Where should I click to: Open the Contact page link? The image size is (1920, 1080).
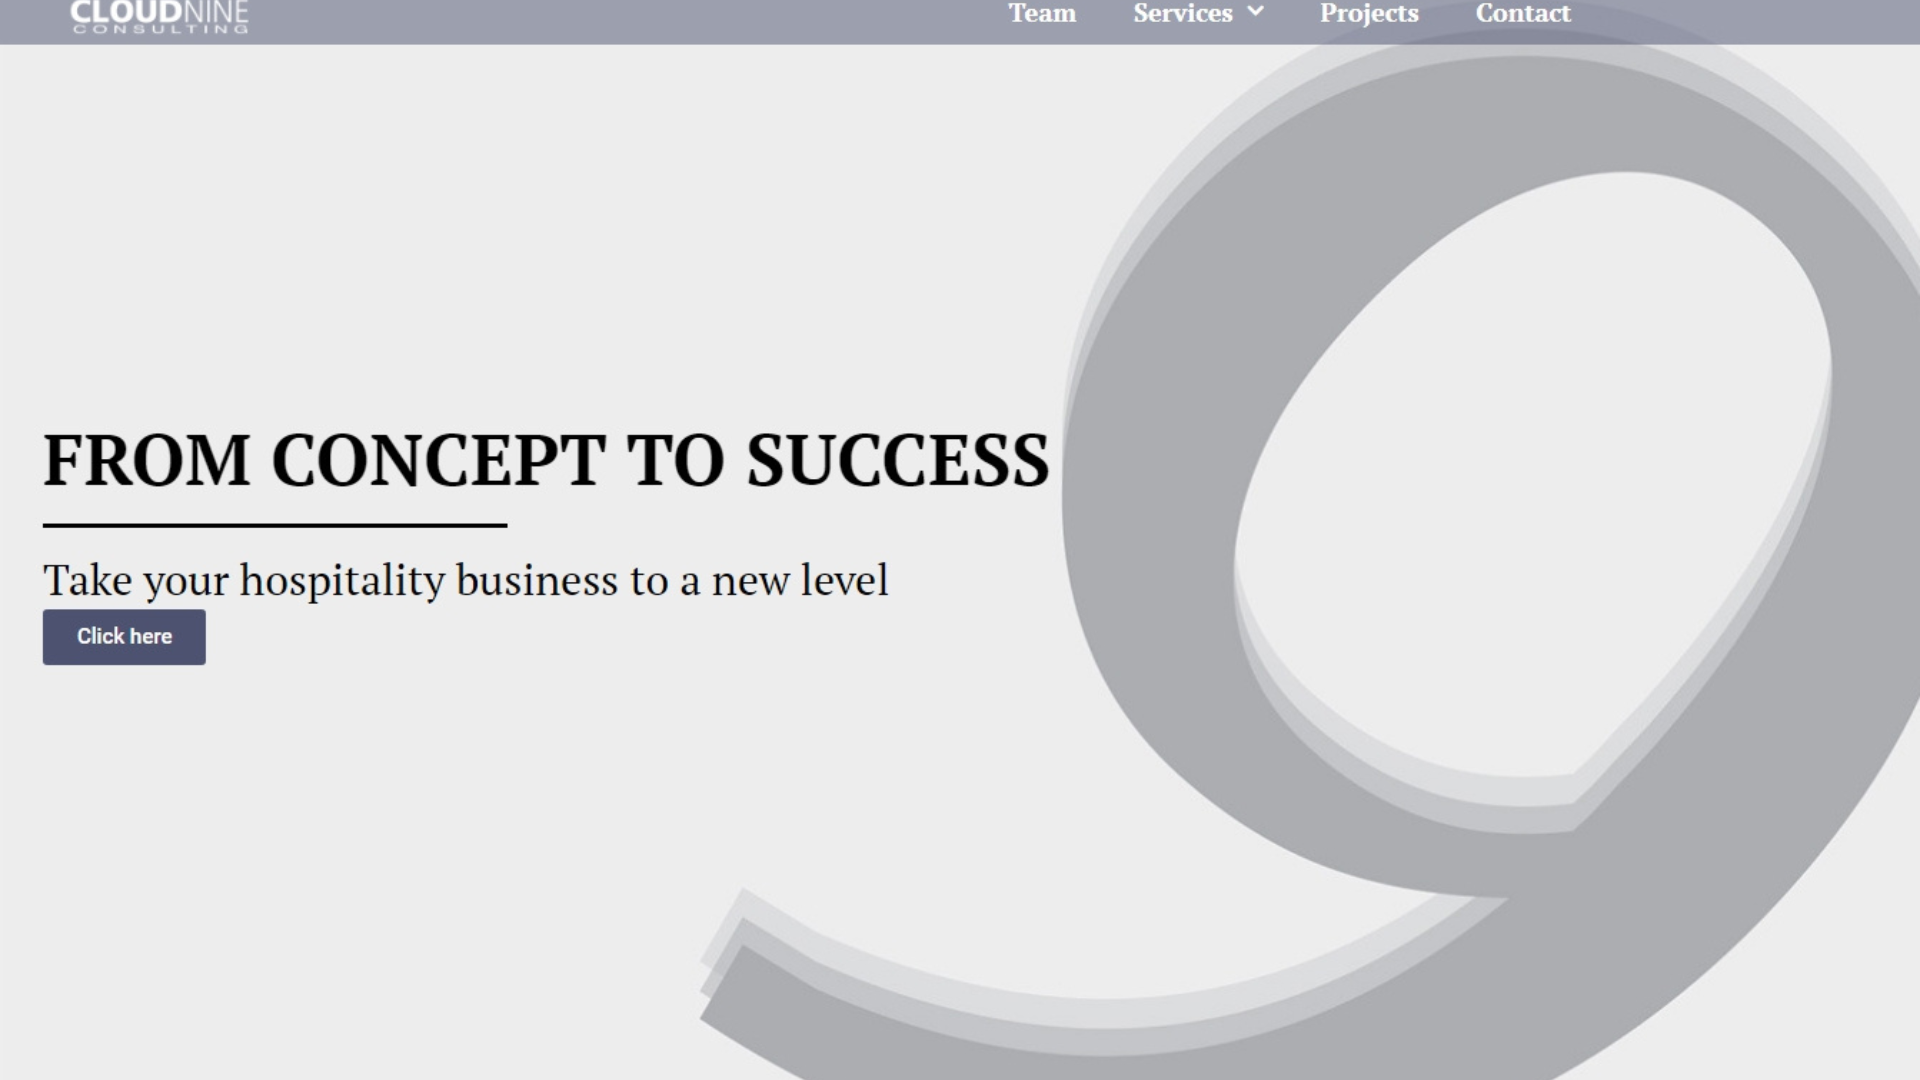tap(1523, 13)
